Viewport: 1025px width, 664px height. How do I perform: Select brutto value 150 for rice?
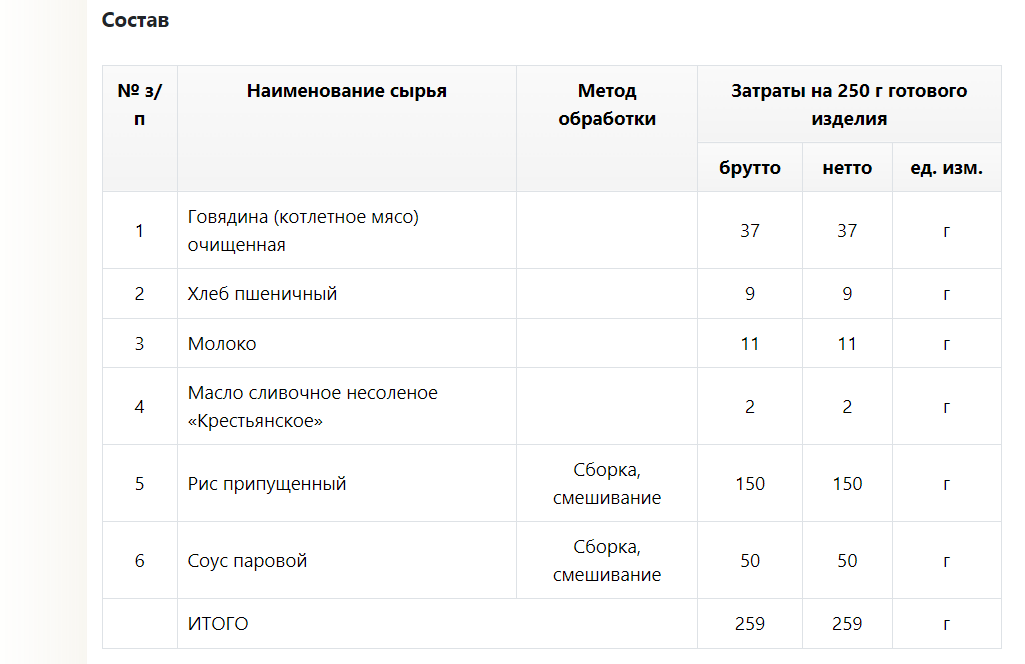tap(750, 484)
